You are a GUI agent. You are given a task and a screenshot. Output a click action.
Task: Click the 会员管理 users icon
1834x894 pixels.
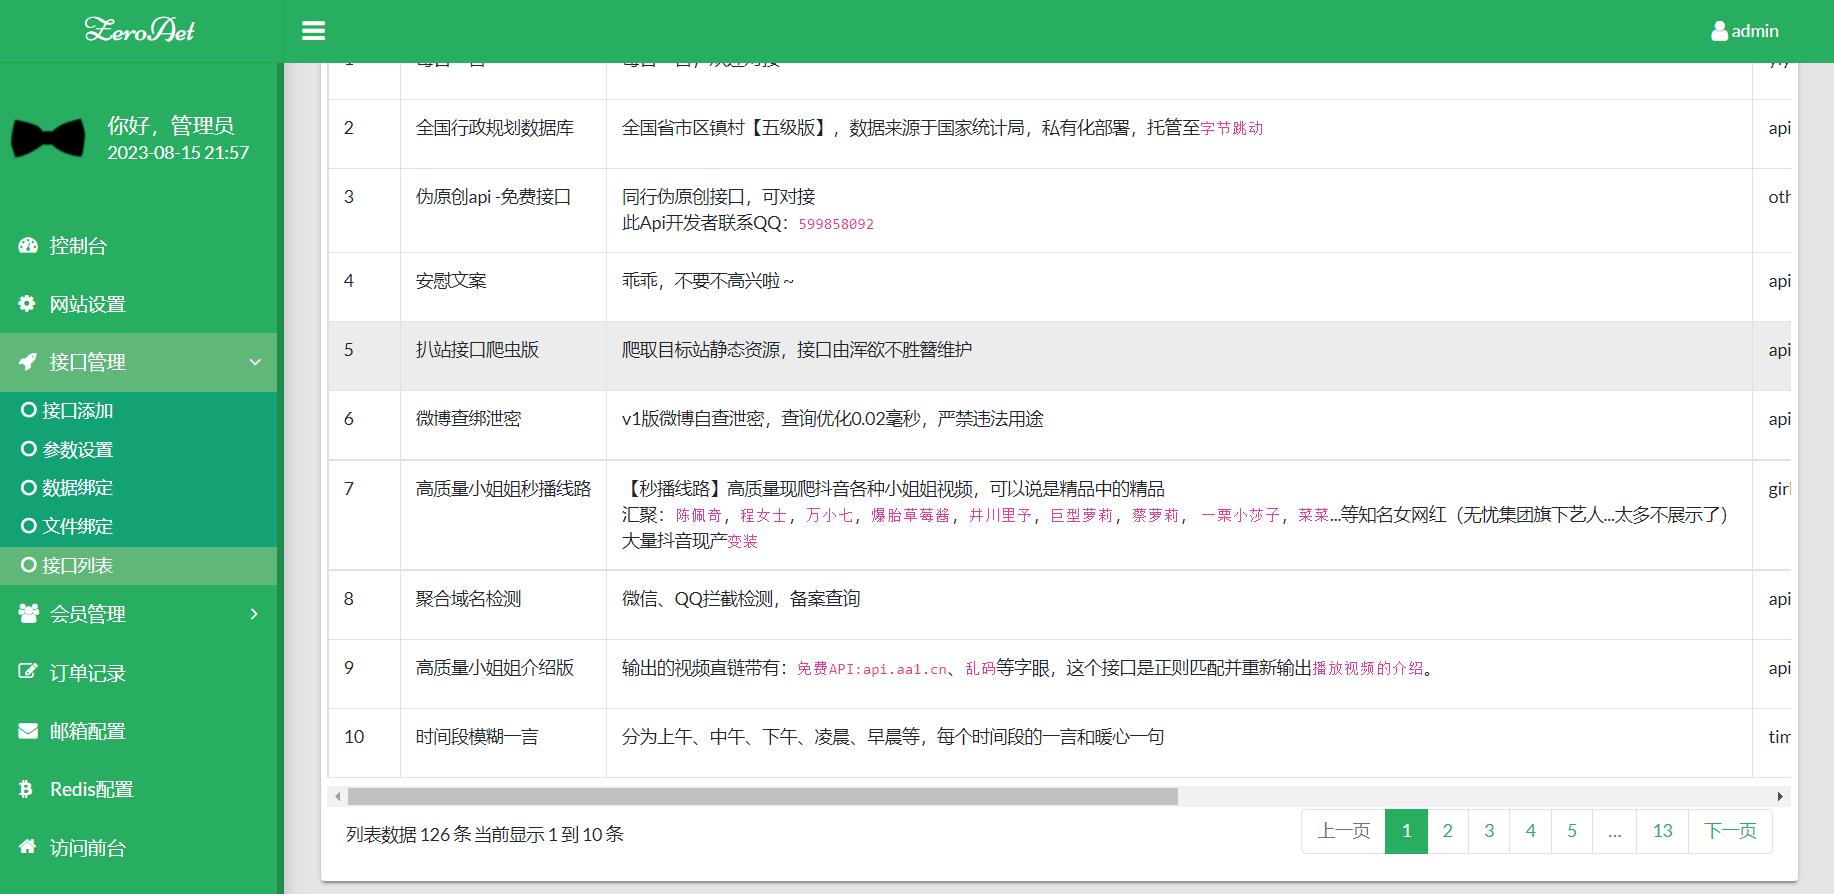coord(28,613)
